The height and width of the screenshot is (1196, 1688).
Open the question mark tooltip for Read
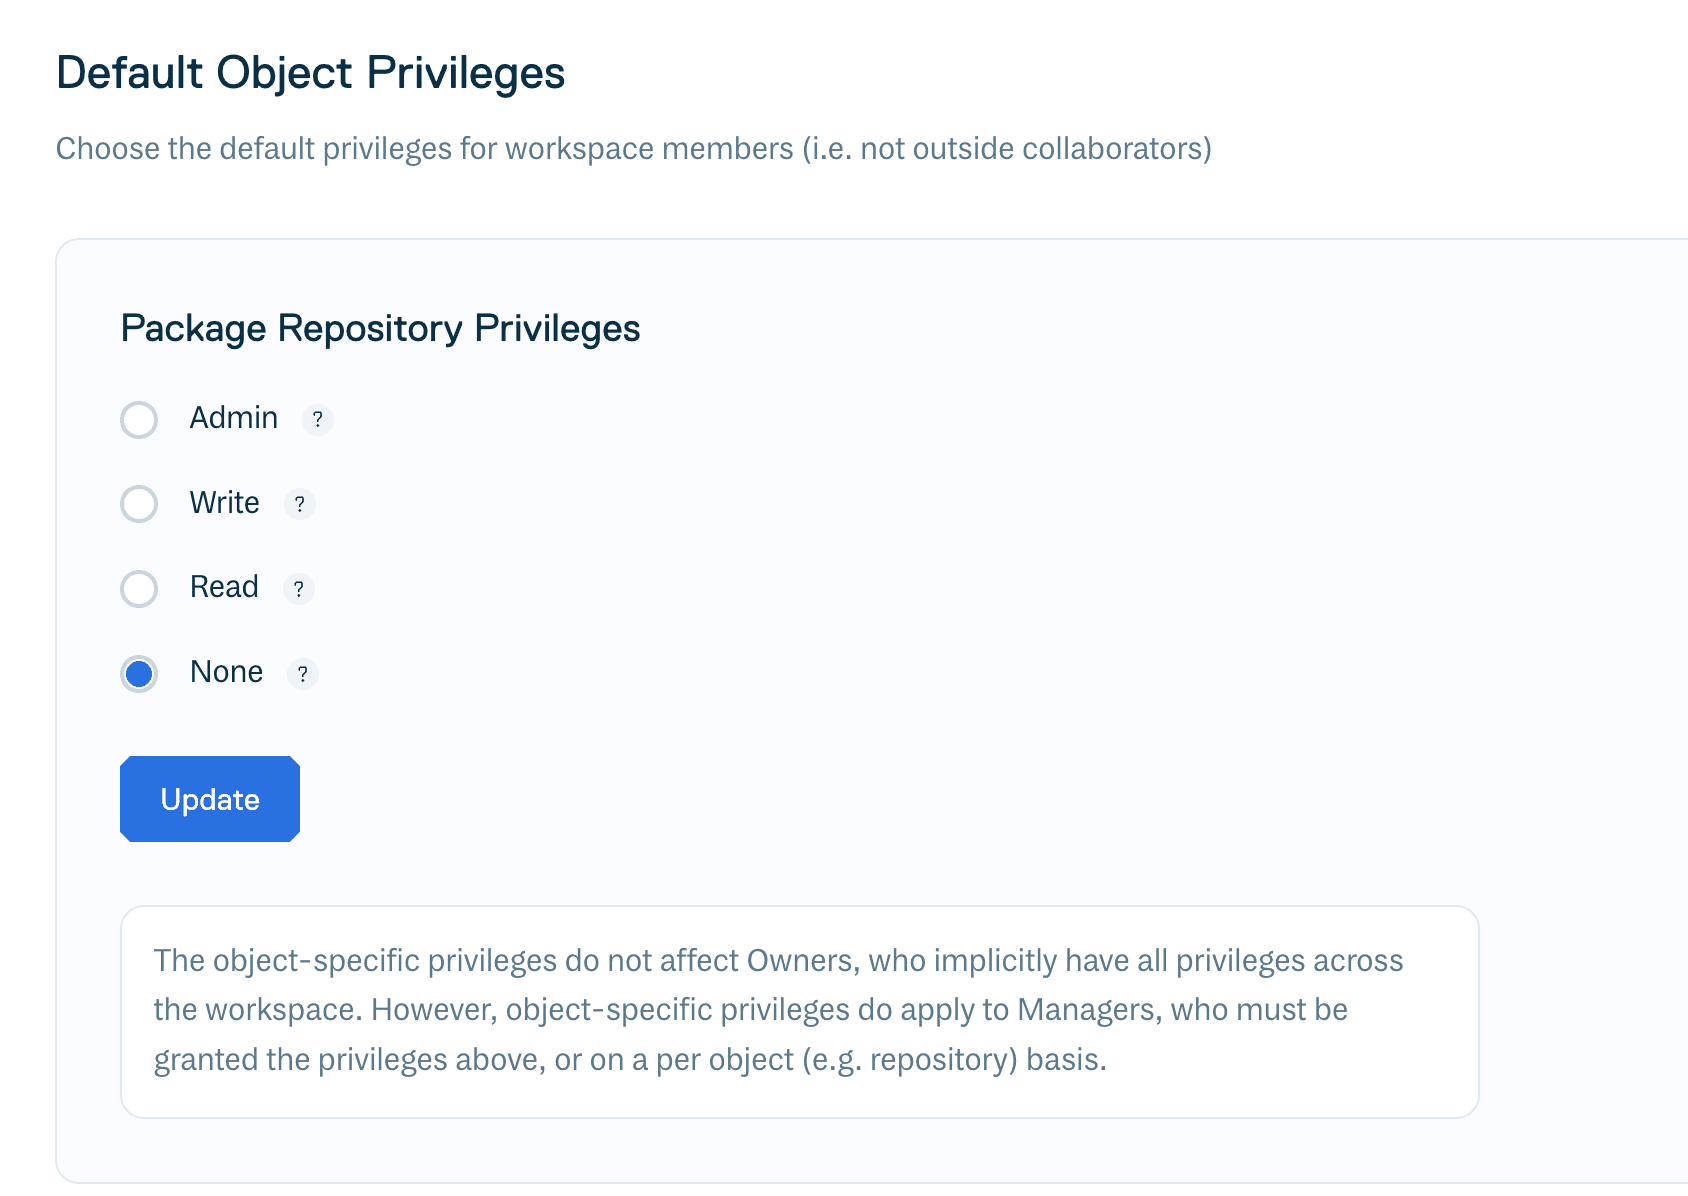click(x=298, y=589)
